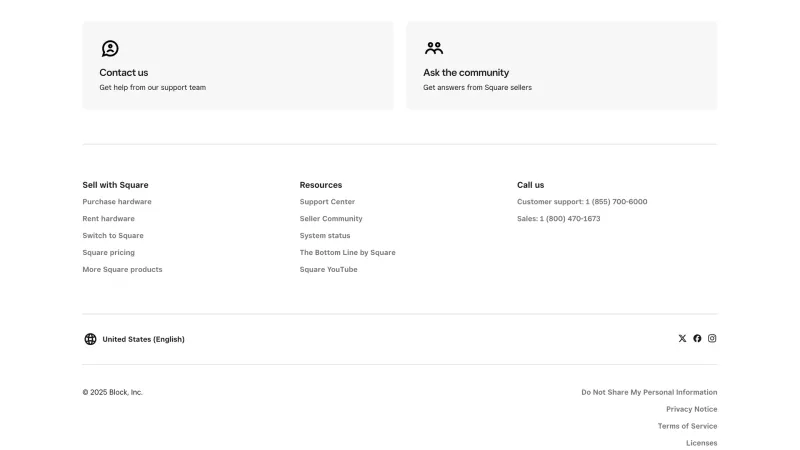
Task: View More Square products link
Action: pos(122,269)
